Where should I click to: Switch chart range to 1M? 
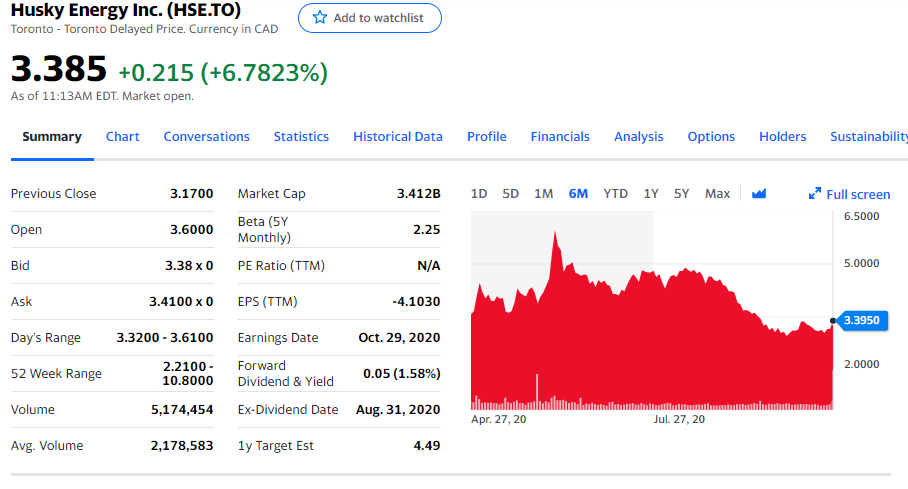point(543,194)
